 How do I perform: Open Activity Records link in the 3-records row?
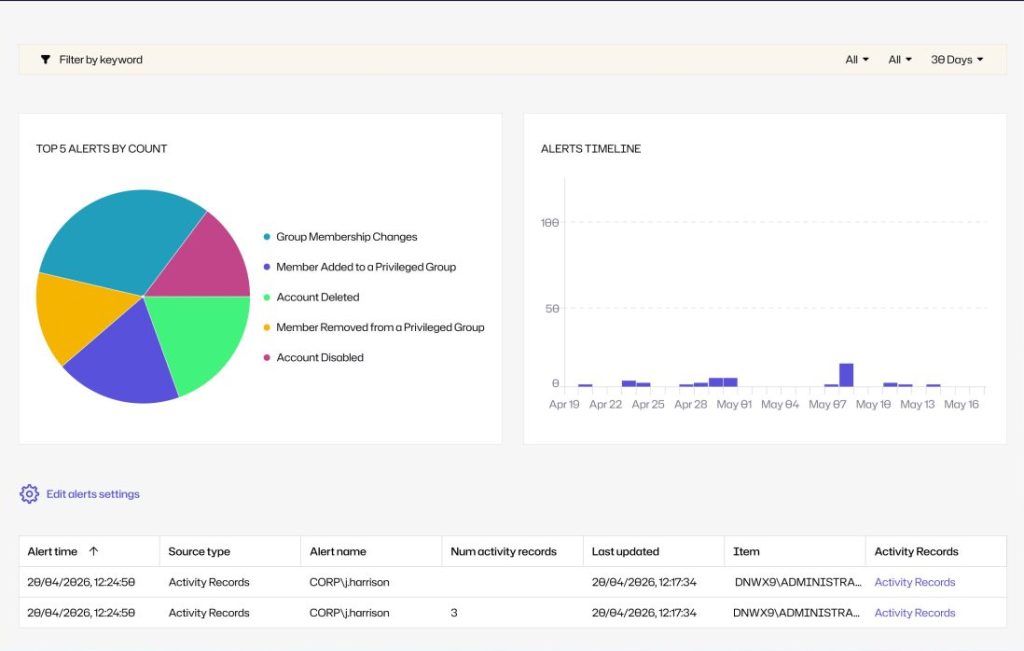click(914, 612)
